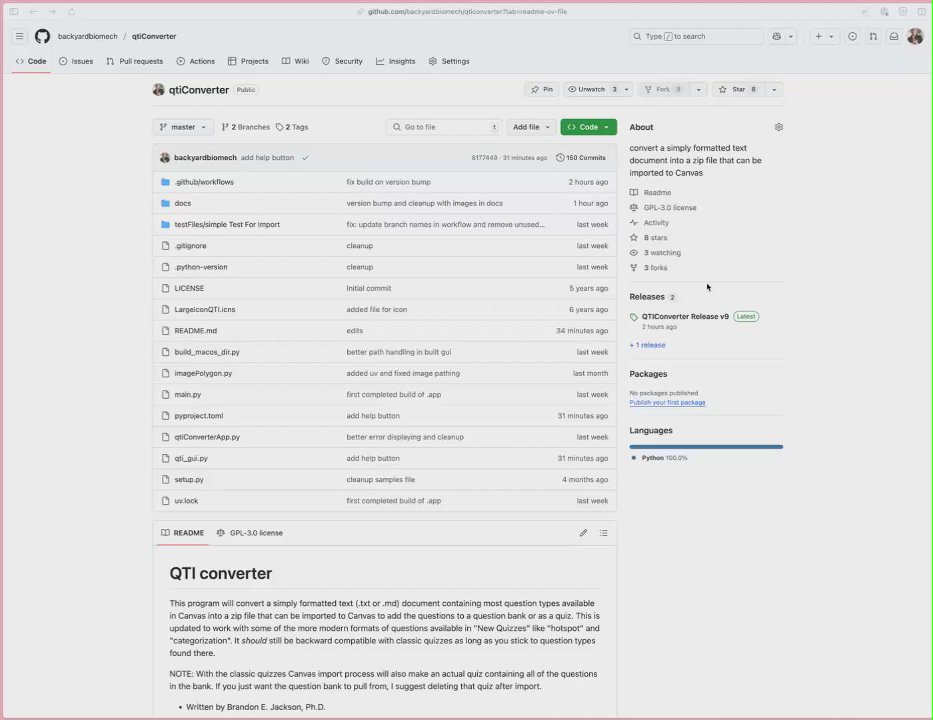Open the .github/workflows folder
This screenshot has width=933, height=720.
203,182
